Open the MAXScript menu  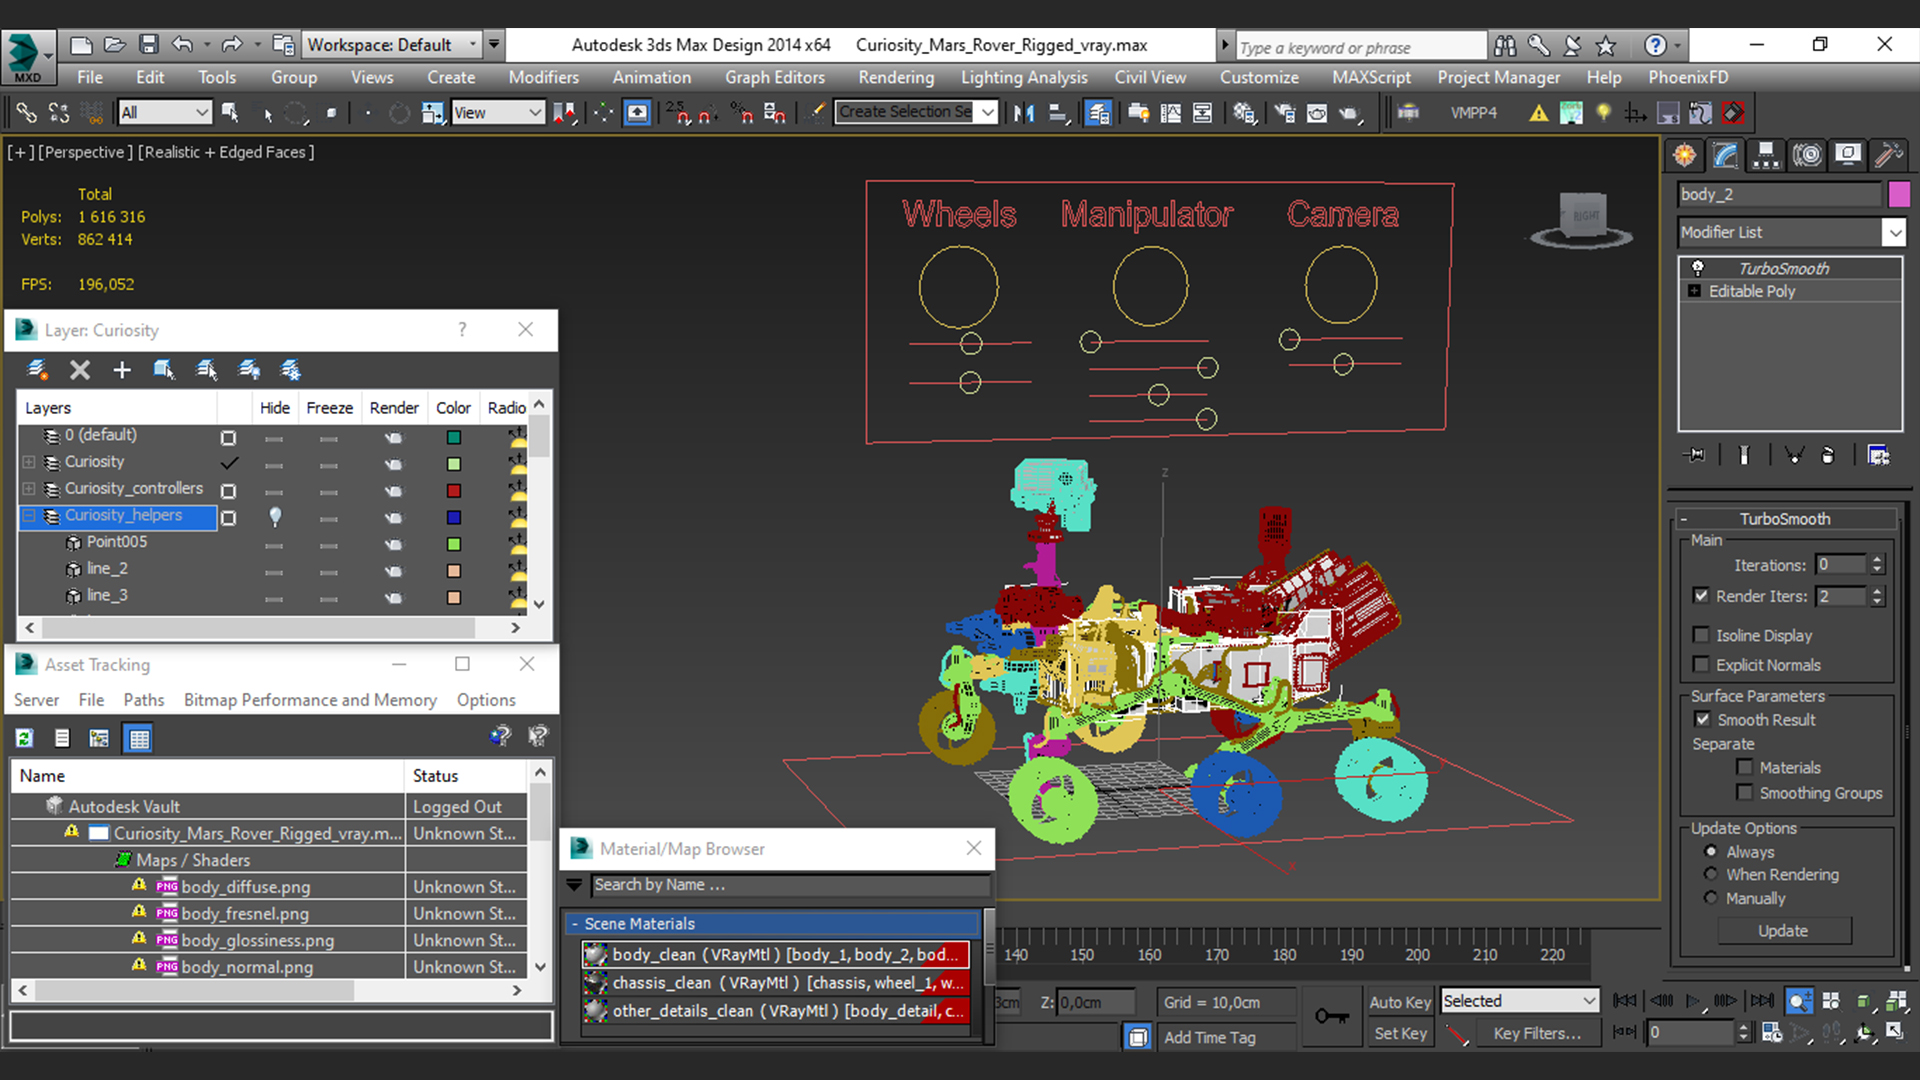[x=1371, y=77]
